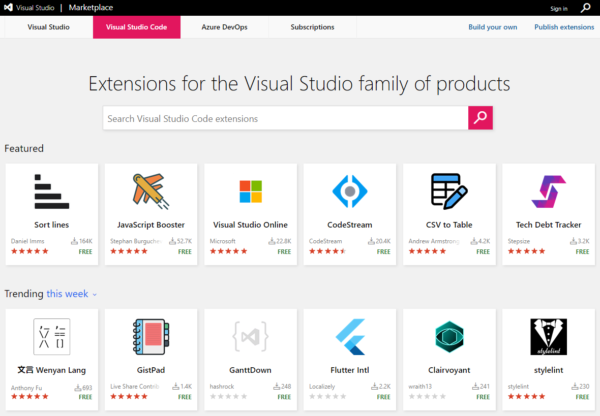
Task: Open the Tech Debt Tracker icon
Action: (548, 191)
